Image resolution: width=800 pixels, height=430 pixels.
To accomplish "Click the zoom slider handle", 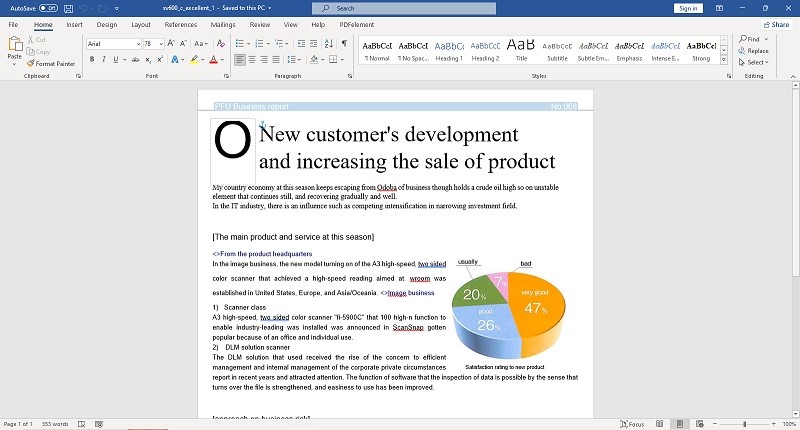I will click(x=744, y=424).
